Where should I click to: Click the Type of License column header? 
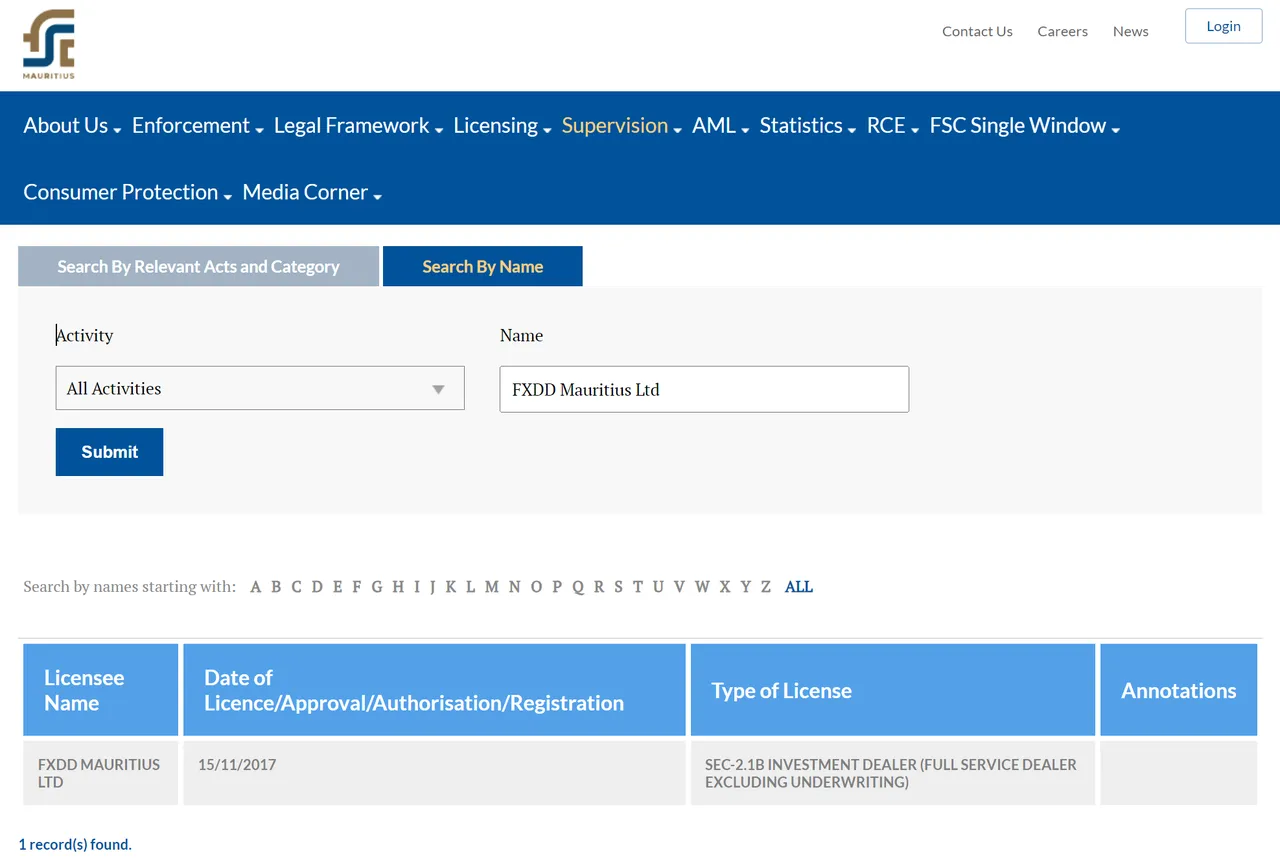point(893,690)
